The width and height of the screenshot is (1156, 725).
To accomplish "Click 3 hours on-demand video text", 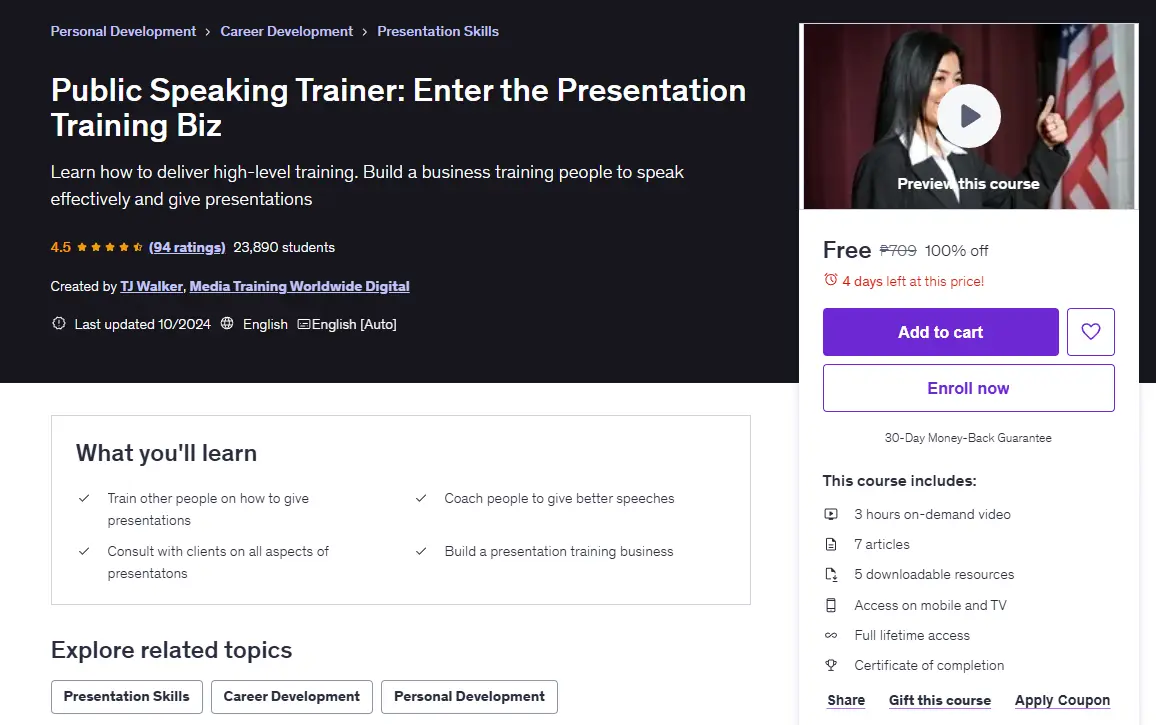I will pos(932,514).
